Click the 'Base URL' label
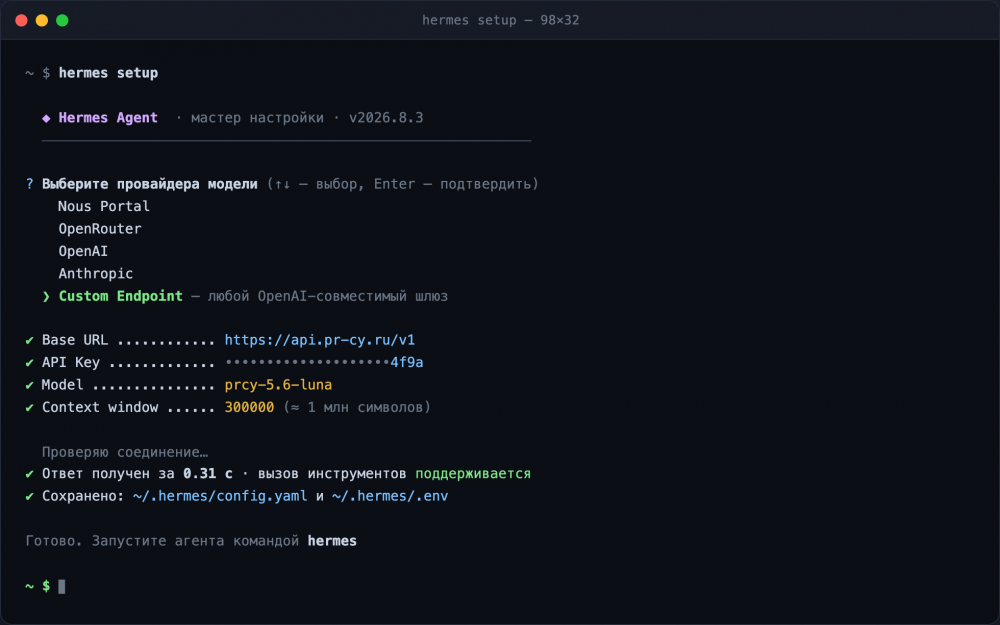 tap(75, 340)
